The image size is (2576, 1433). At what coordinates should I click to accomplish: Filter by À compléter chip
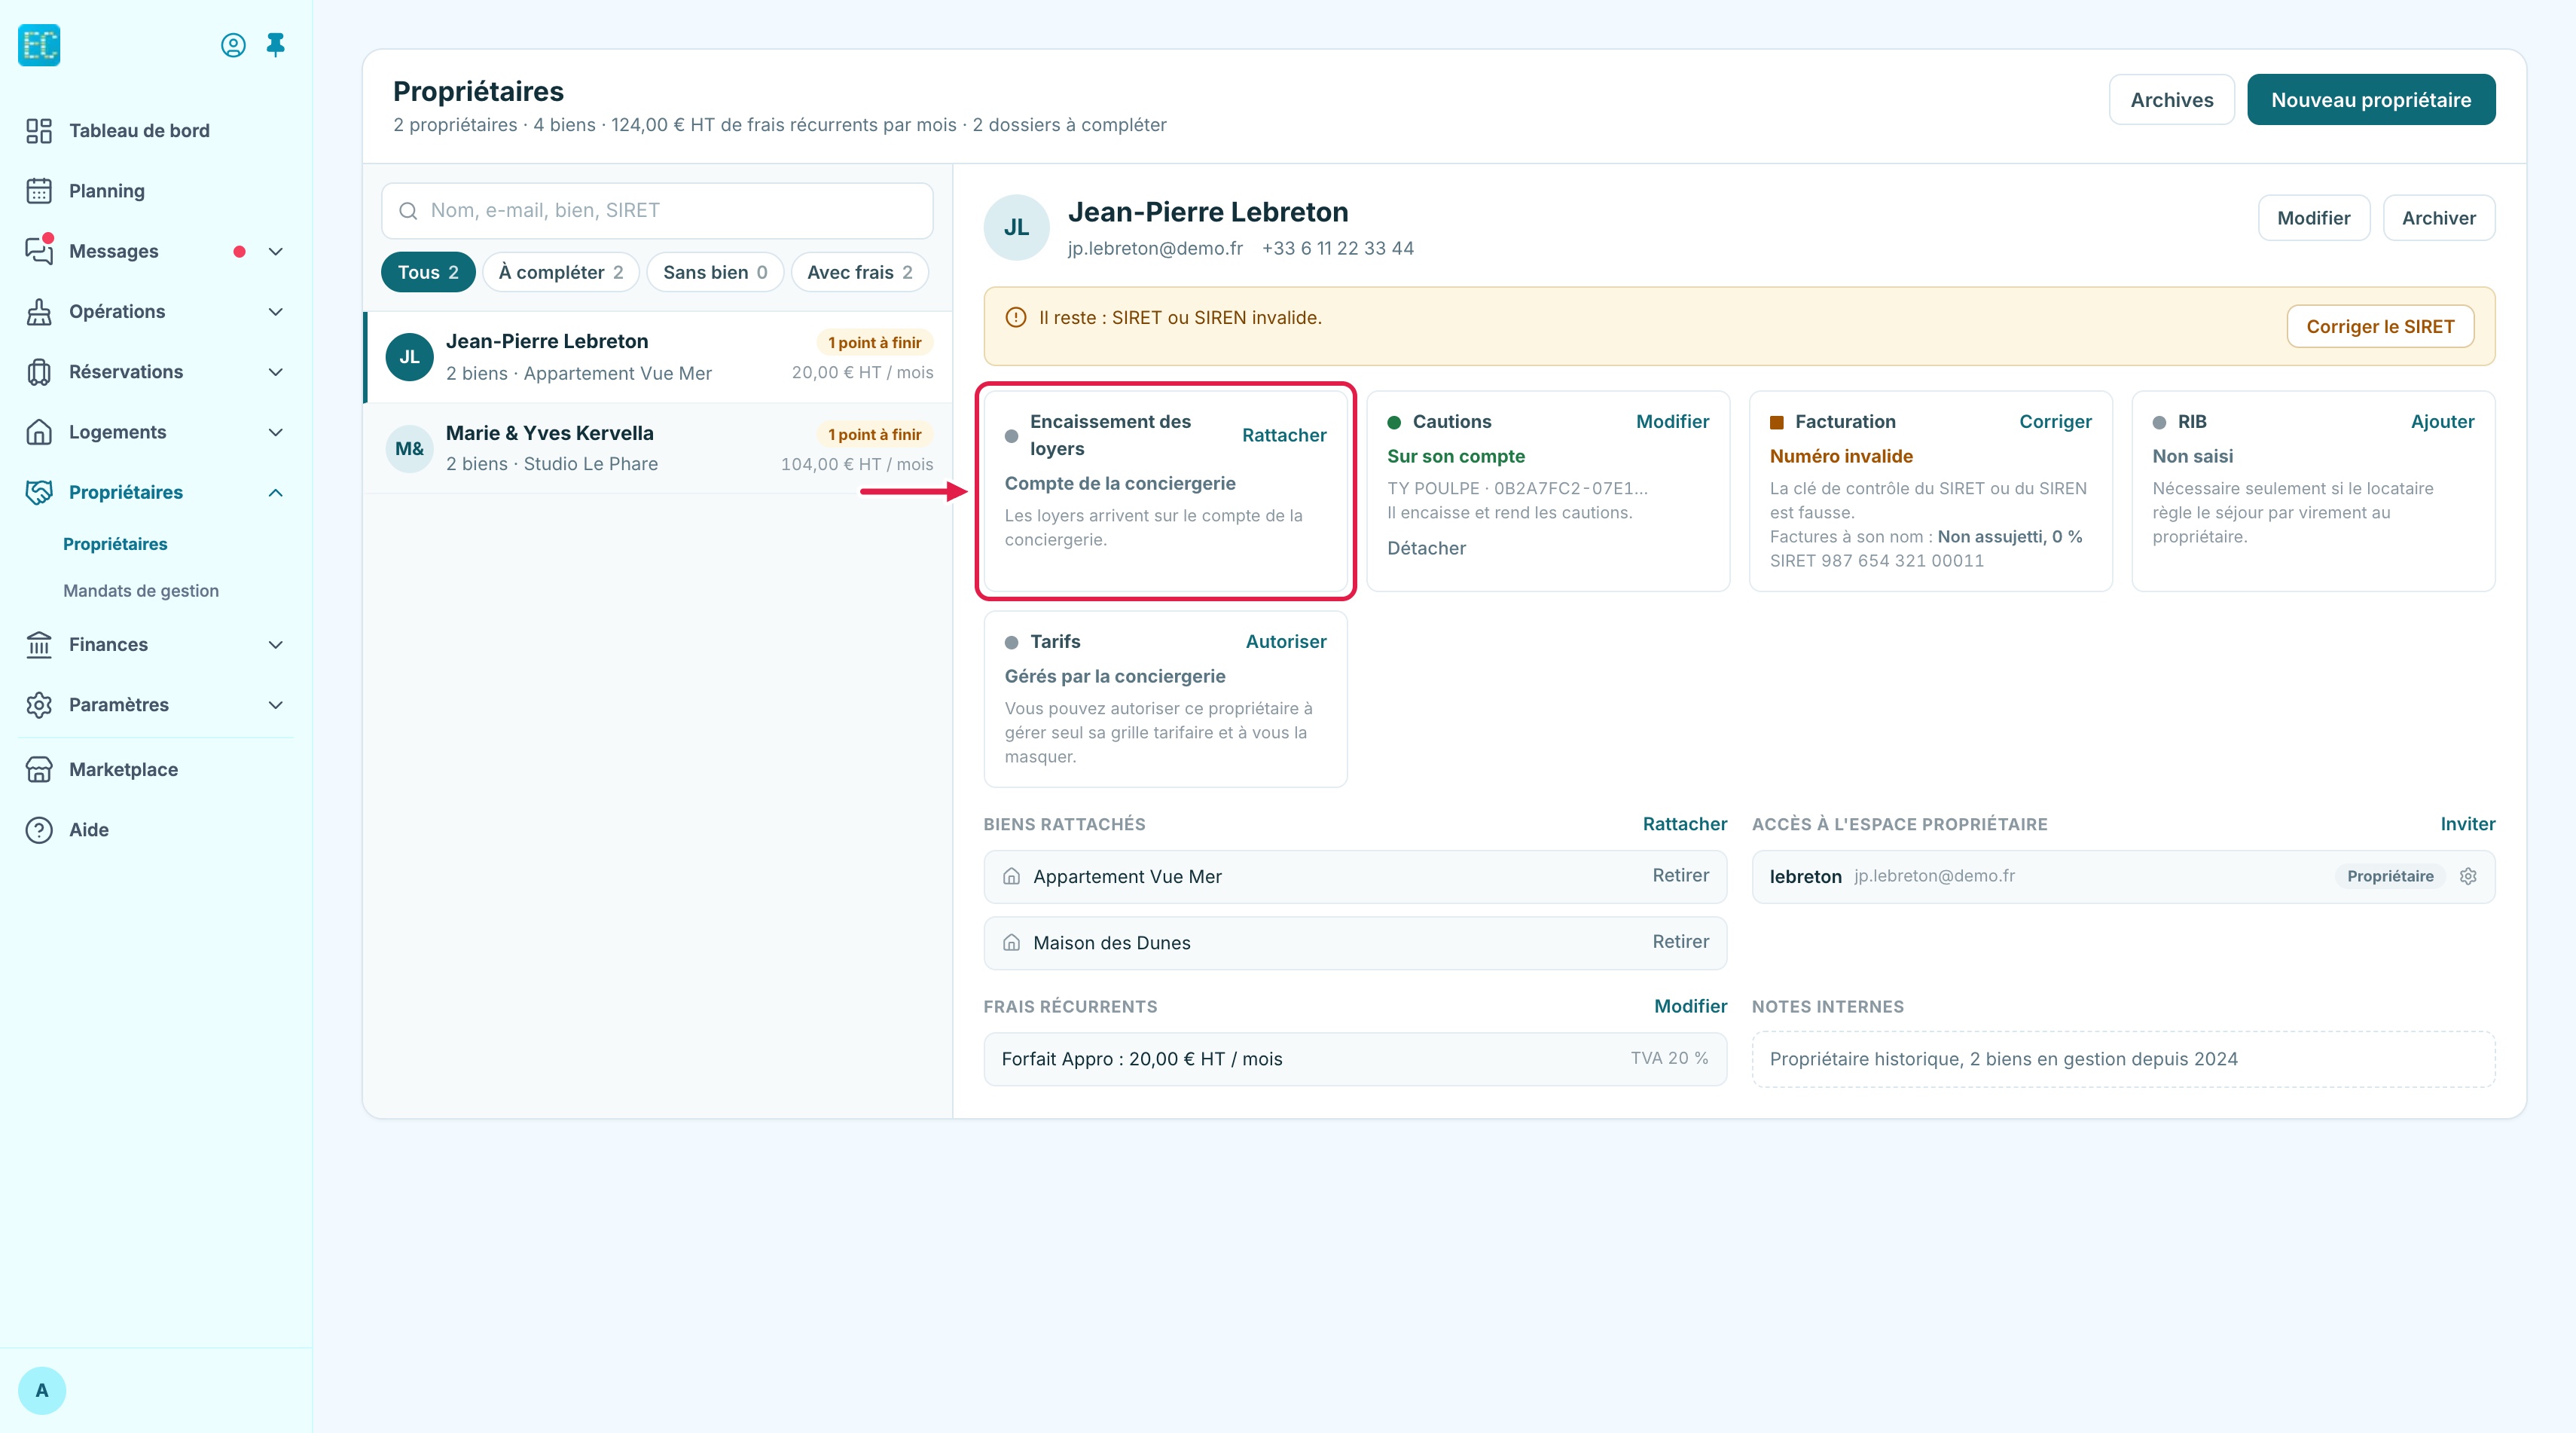[561, 272]
